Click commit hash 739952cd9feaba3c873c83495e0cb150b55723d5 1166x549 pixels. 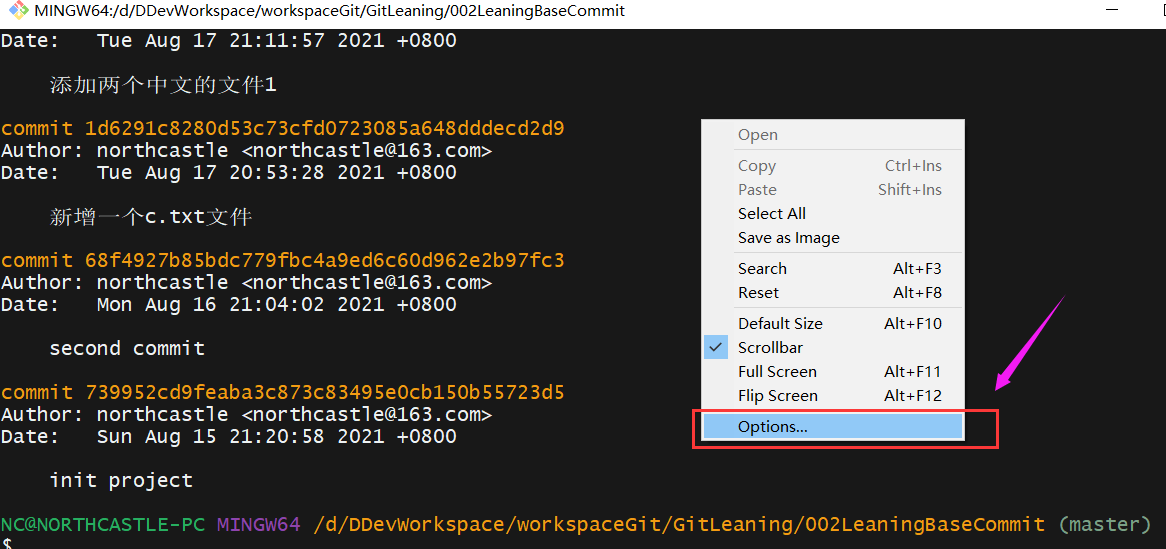(325, 392)
